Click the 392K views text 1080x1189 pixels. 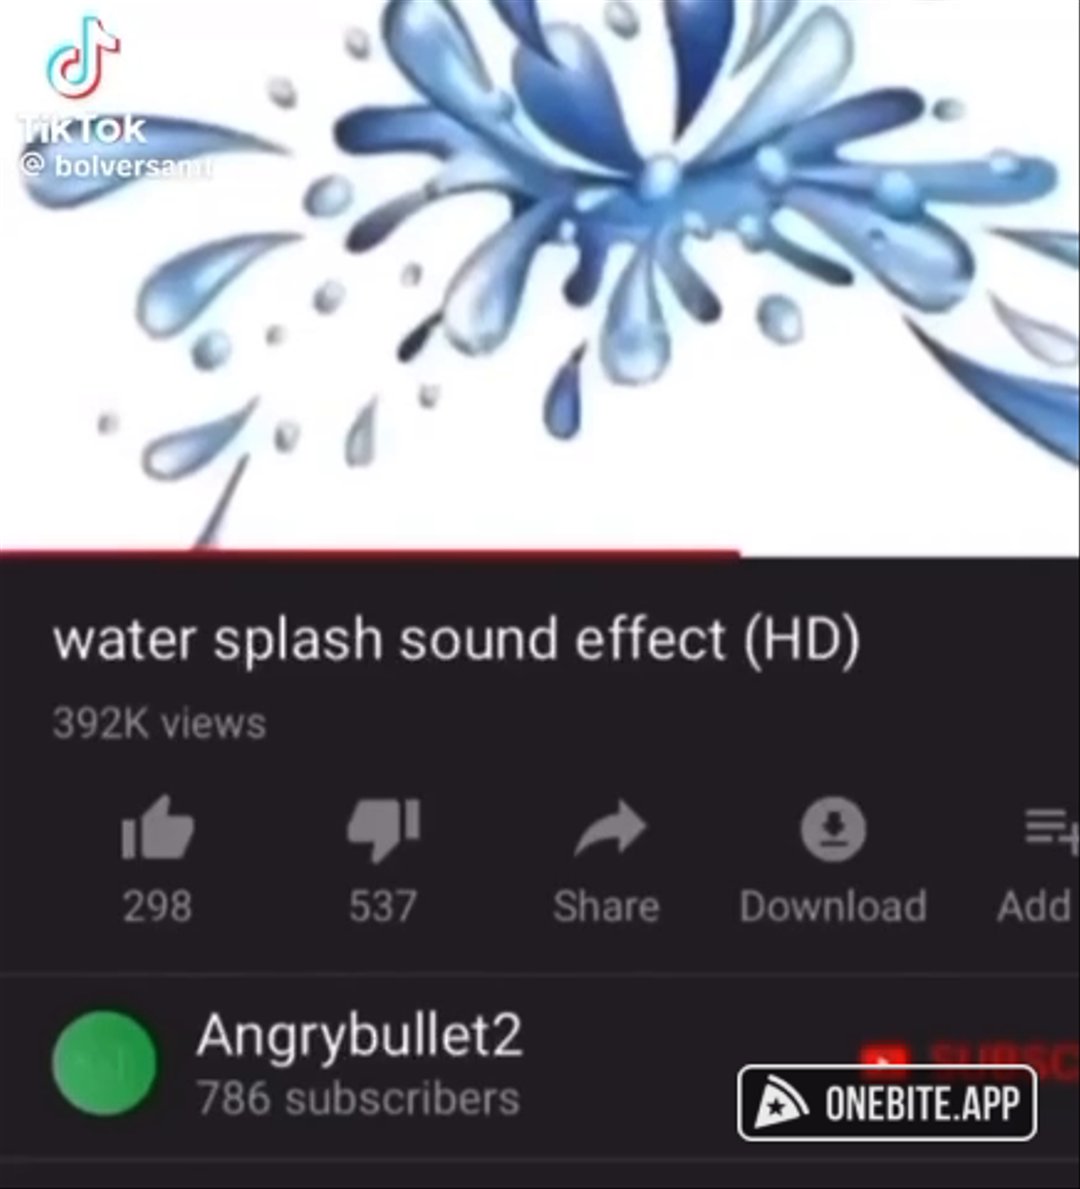(x=159, y=723)
